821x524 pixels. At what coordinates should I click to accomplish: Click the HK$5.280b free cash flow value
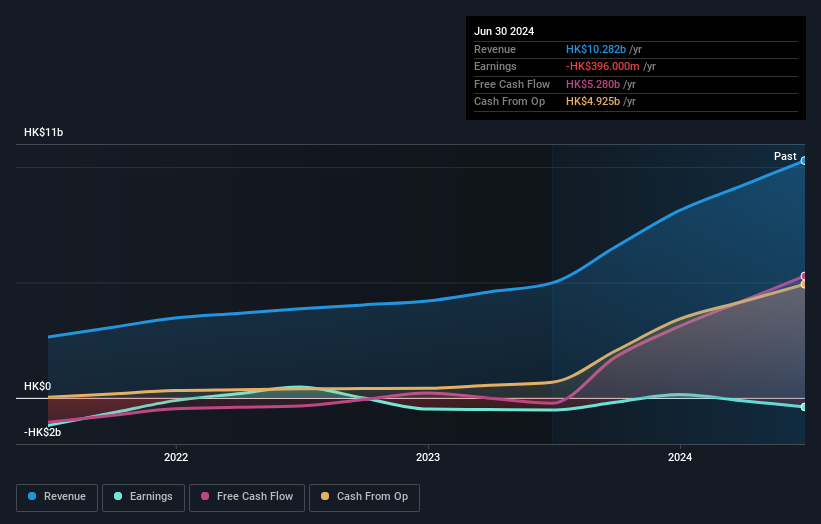(593, 84)
